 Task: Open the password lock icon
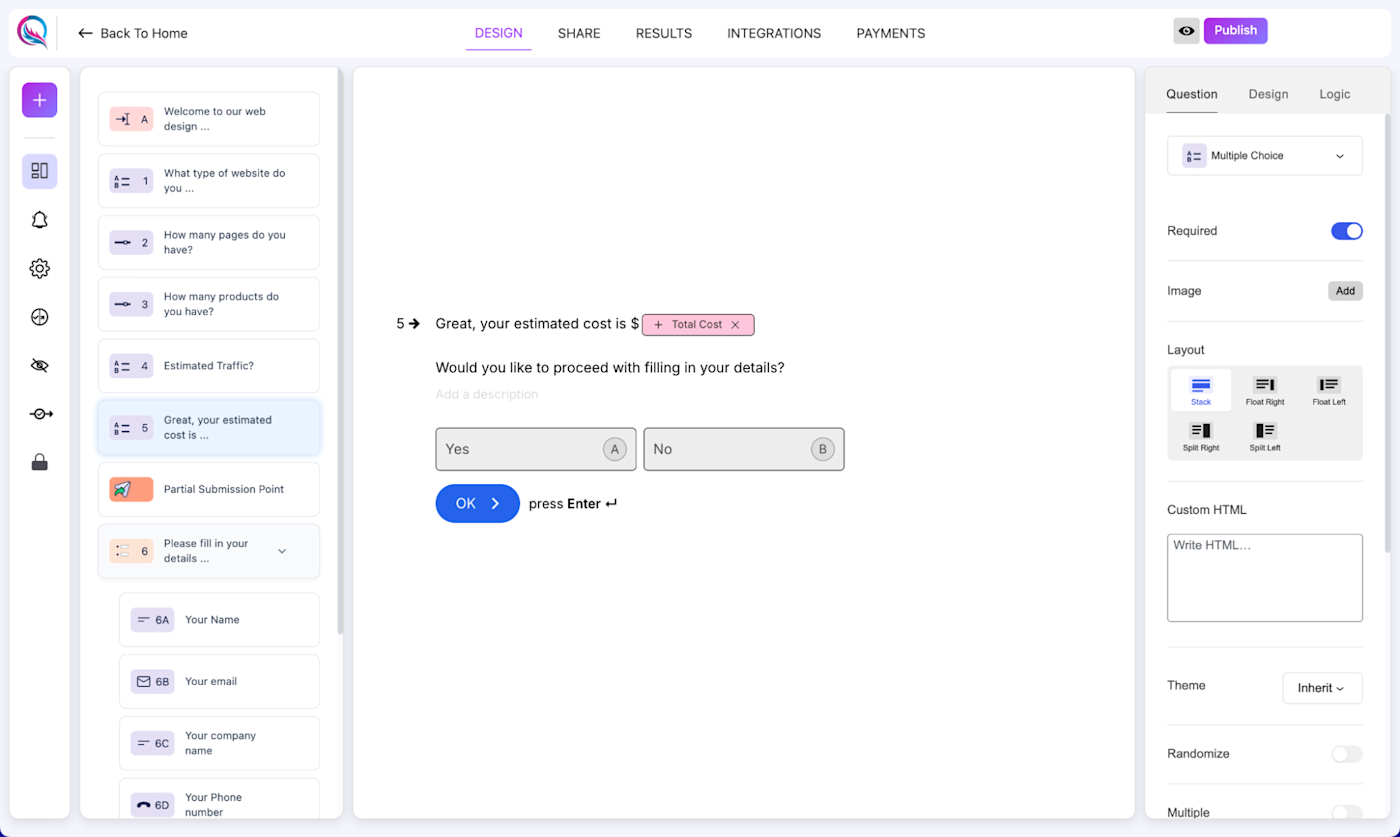[39, 462]
